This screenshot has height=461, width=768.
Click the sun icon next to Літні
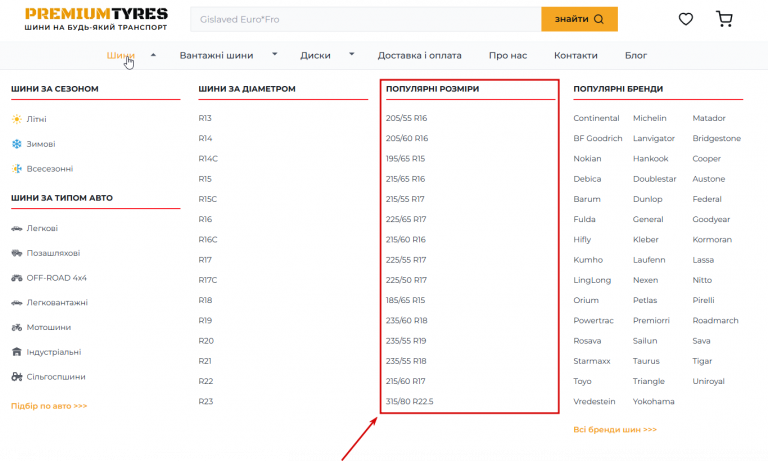[17, 119]
